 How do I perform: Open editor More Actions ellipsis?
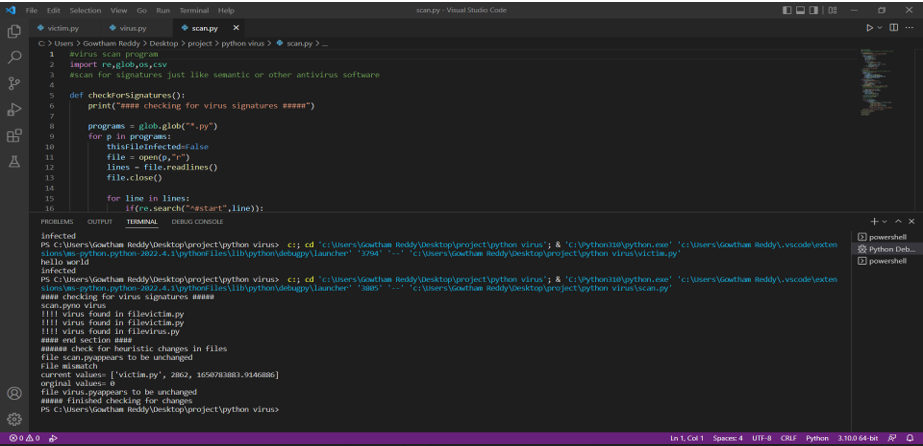(911, 28)
